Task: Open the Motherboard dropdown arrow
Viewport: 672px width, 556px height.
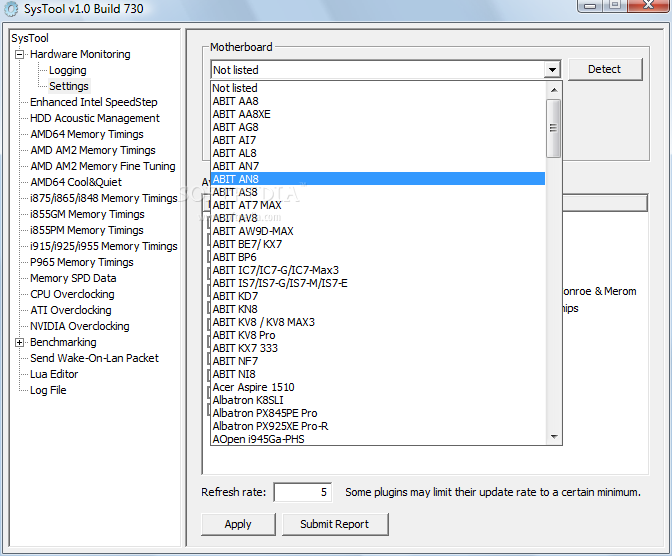Action: [x=552, y=69]
